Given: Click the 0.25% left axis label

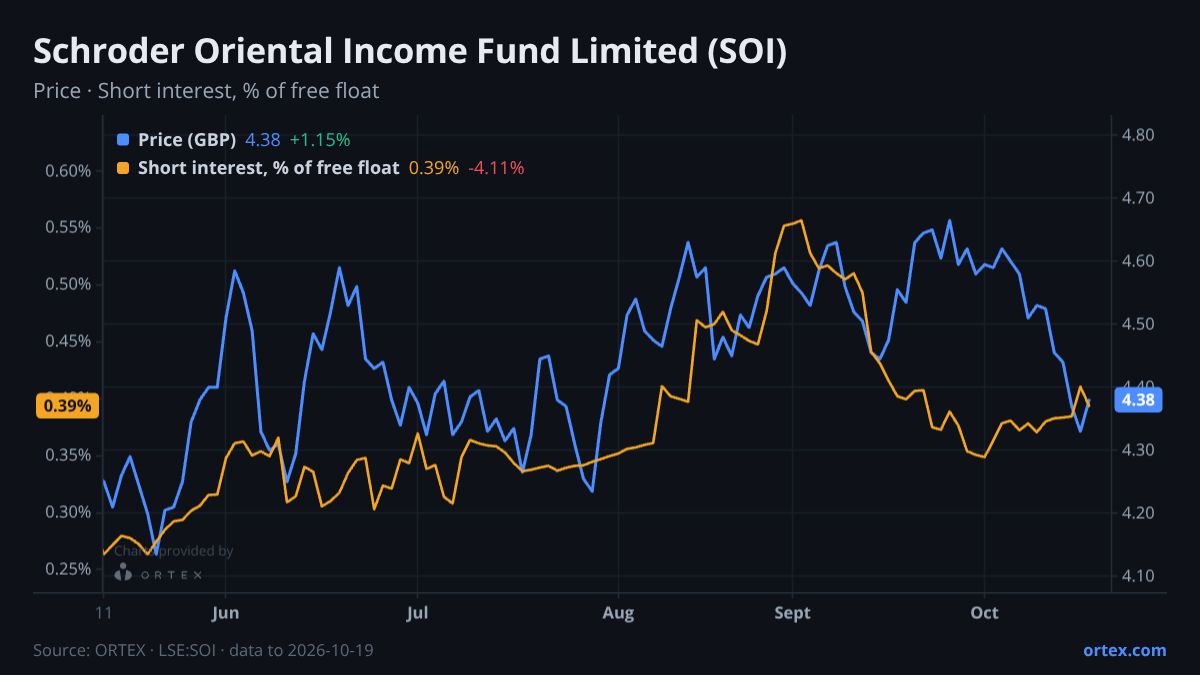Looking at the screenshot, I should coord(68,569).
